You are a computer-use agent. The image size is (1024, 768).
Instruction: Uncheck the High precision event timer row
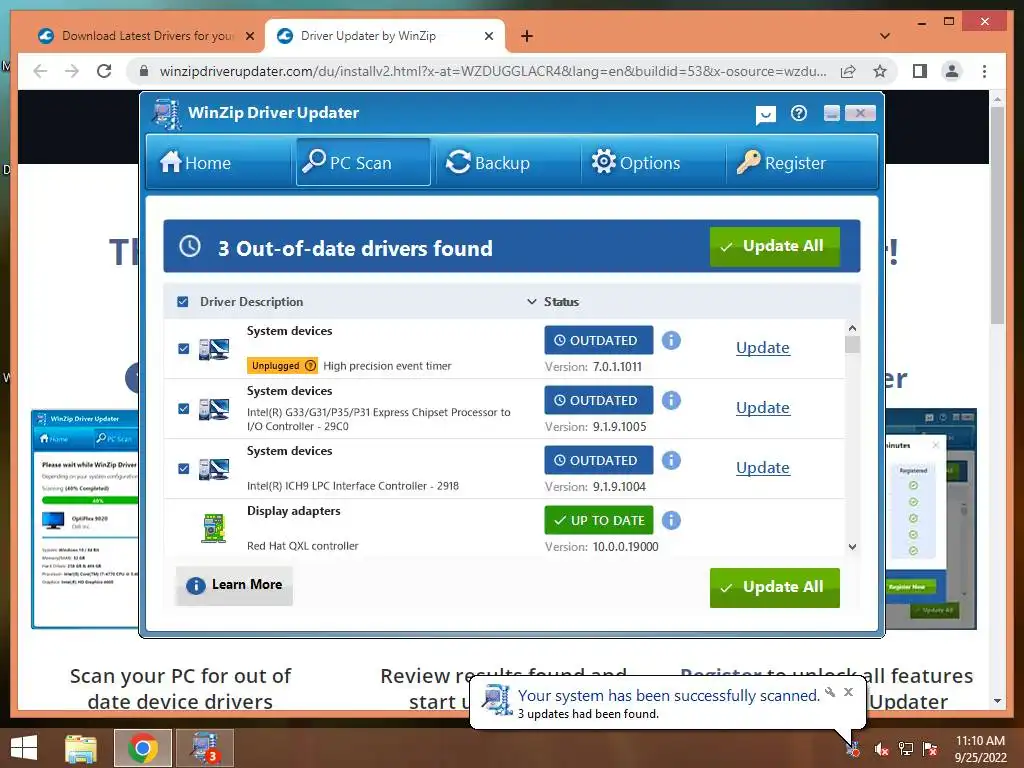pyautogui.click(x=184, y=349)
